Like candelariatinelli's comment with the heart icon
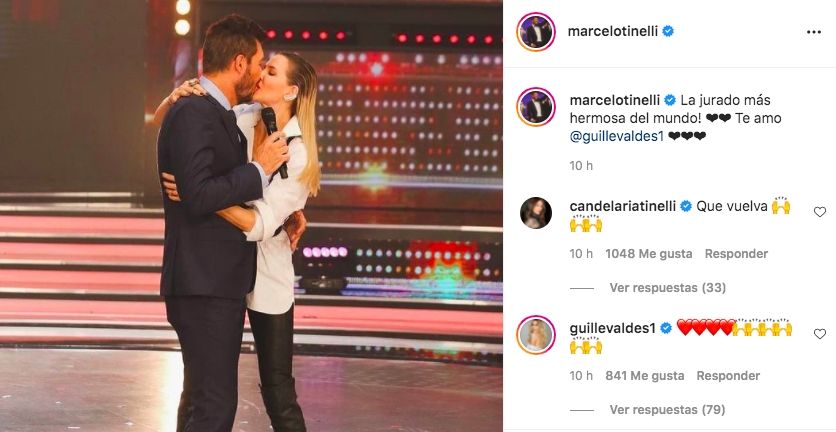Viewport: 836px width, 432px height. pos(819,212)
